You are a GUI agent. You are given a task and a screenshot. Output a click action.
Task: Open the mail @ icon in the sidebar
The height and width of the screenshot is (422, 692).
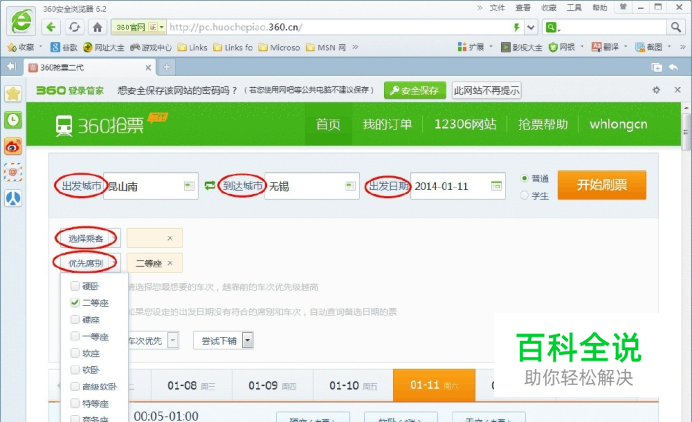tap(13, 172)
